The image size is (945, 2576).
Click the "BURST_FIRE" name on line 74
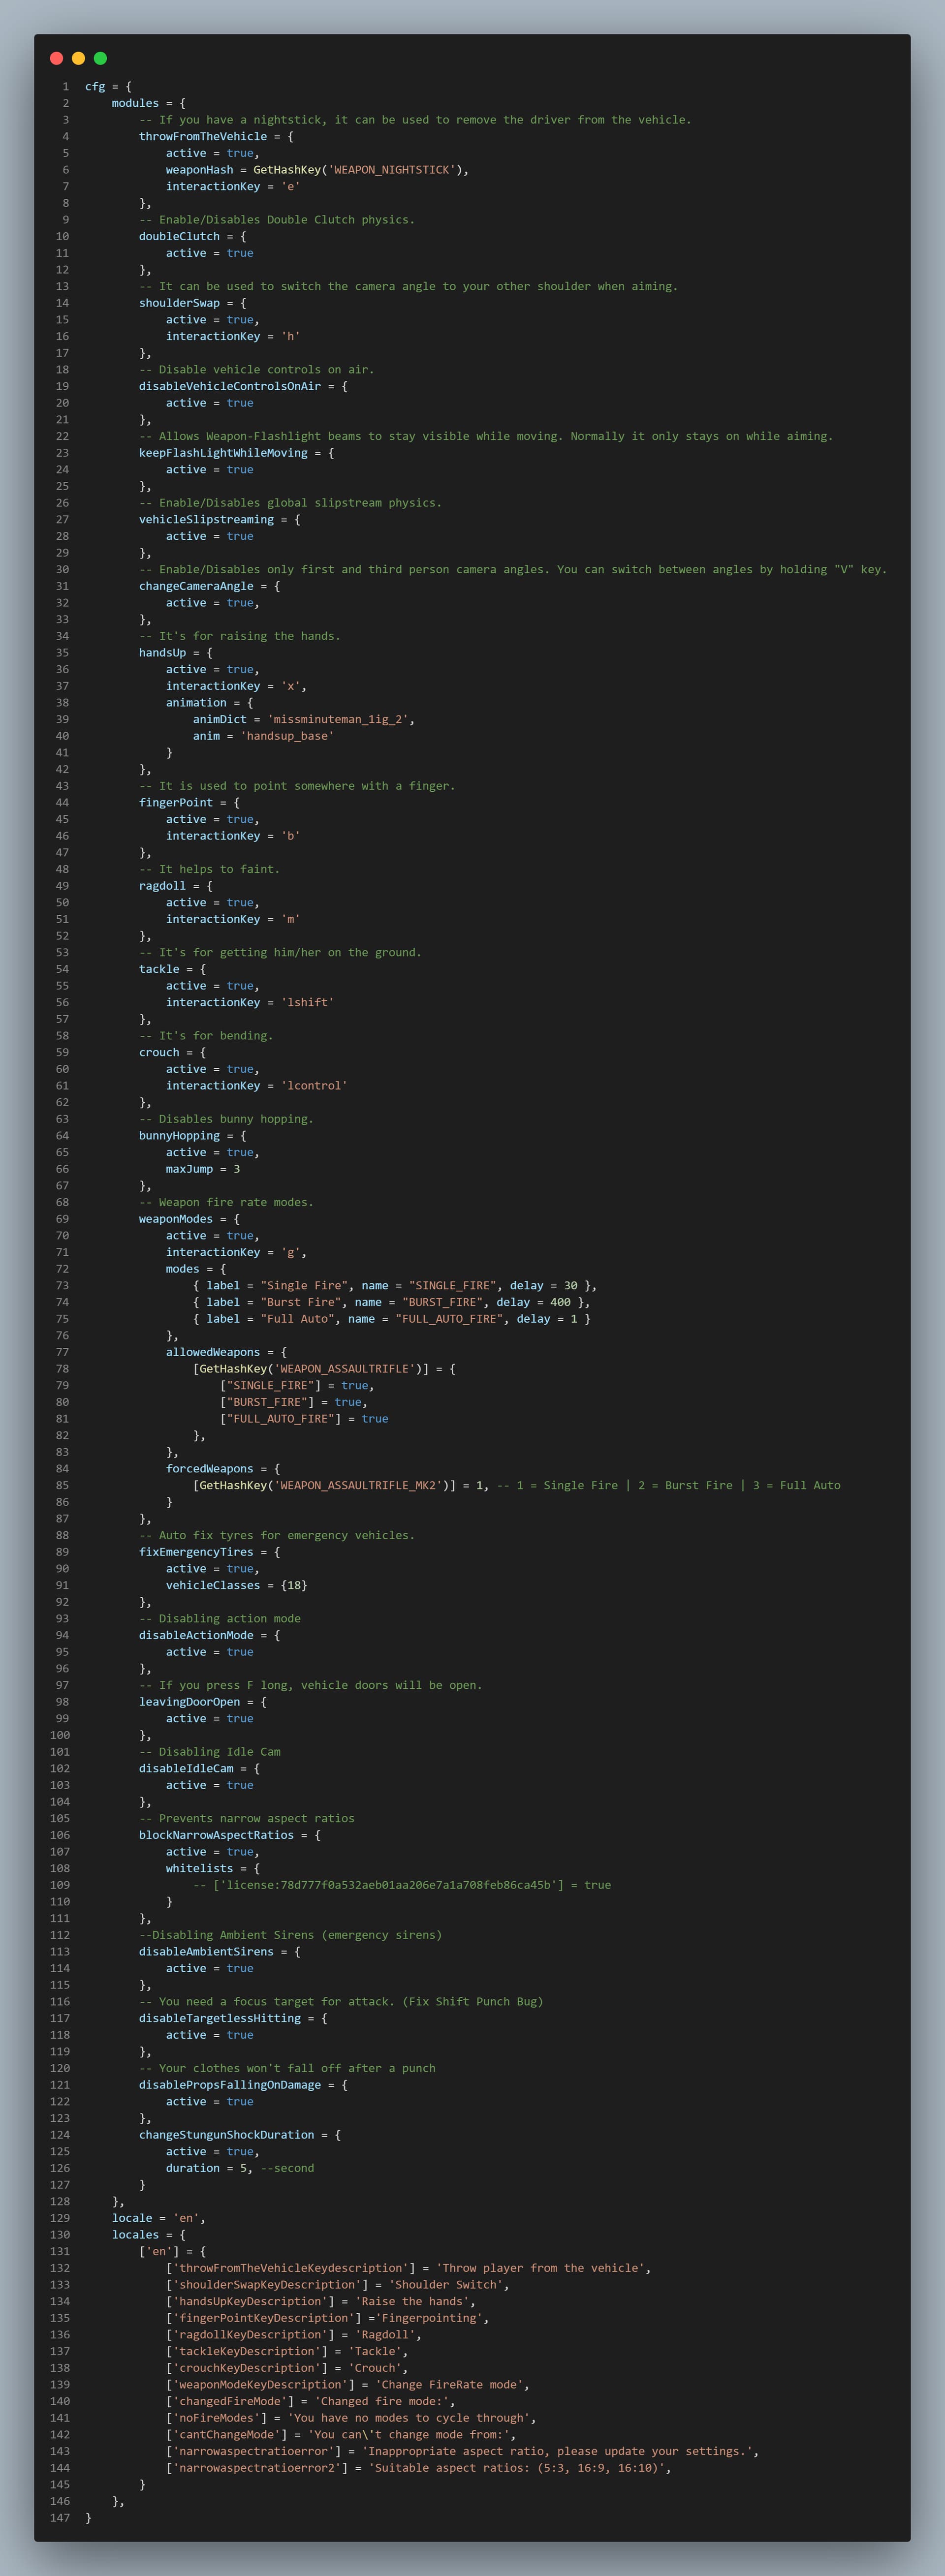pos(442,1303)
